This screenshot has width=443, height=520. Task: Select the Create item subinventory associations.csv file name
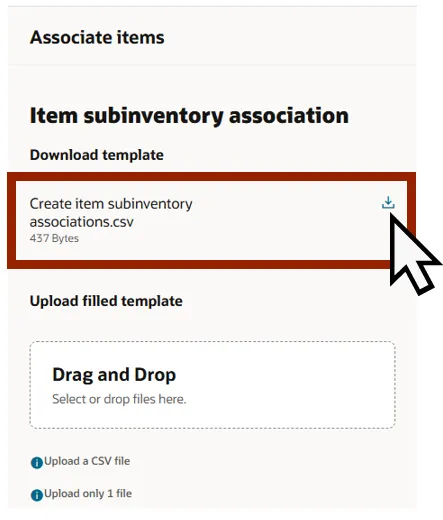tap(111, 212)
